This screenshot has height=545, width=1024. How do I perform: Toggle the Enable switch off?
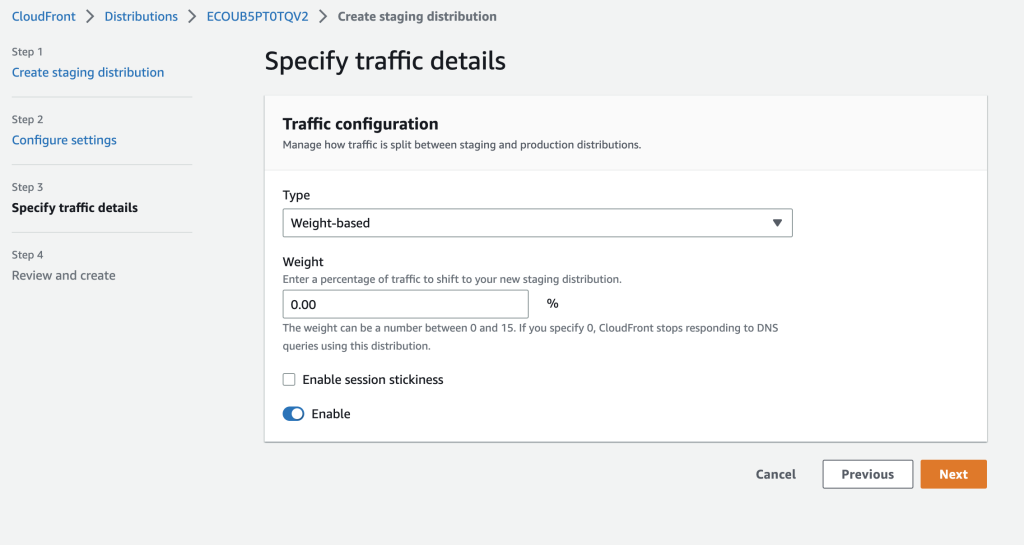pos(293,414)
